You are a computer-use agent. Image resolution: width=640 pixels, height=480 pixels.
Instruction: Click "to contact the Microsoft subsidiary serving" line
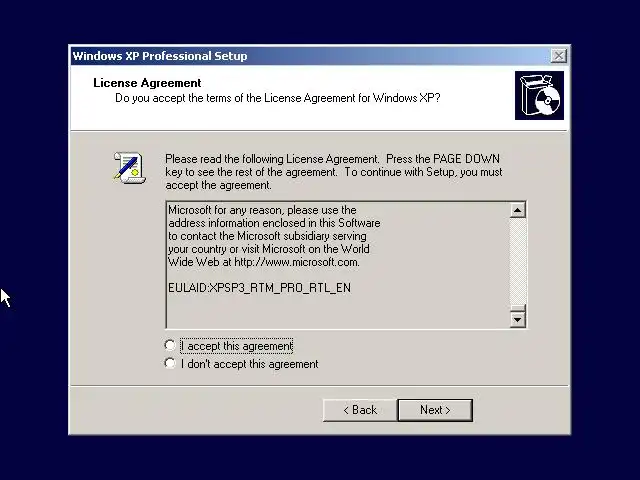pyautogui.click(x=267, y=236)
